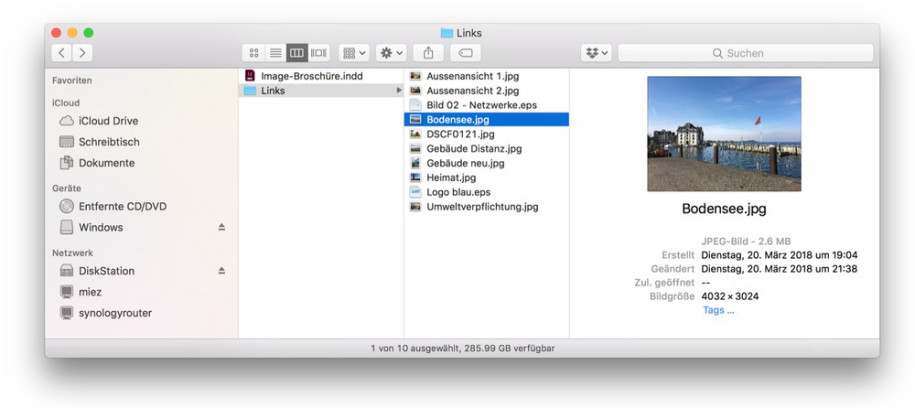Open the Dropbox toolbar dropdown
915x408 pixels.
pos(596,53)
